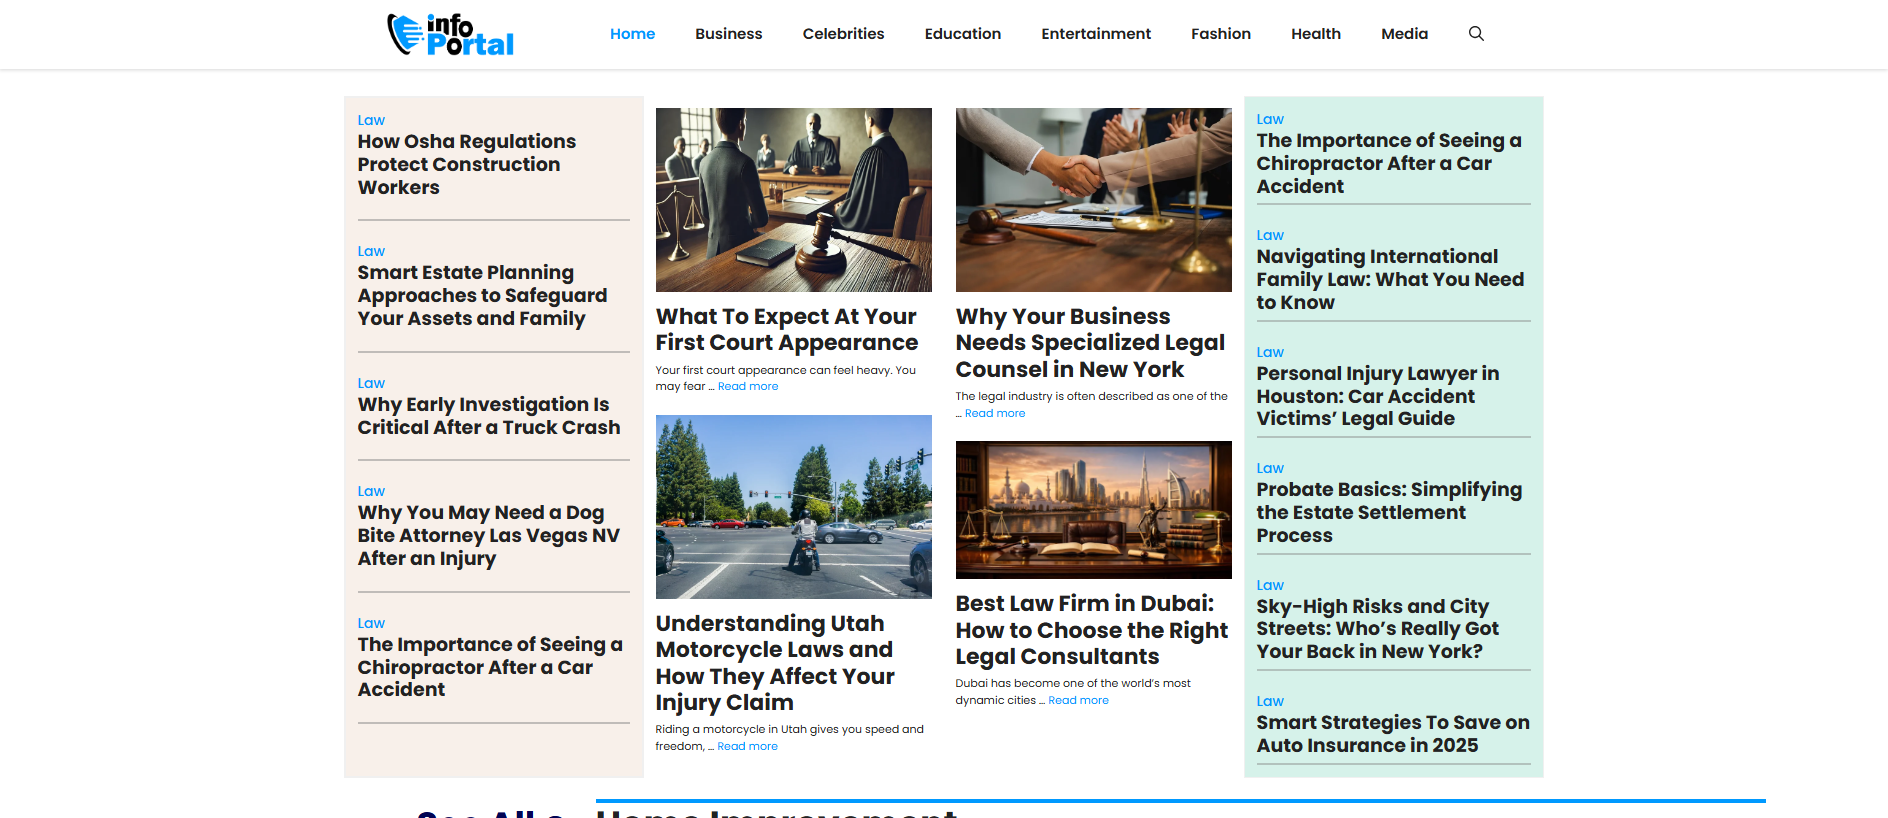The height and width of the screenshot is (818, 1888).
Task: Read 'Smart Estate Planning Approaches' article
Action: (x=482, y=296)
